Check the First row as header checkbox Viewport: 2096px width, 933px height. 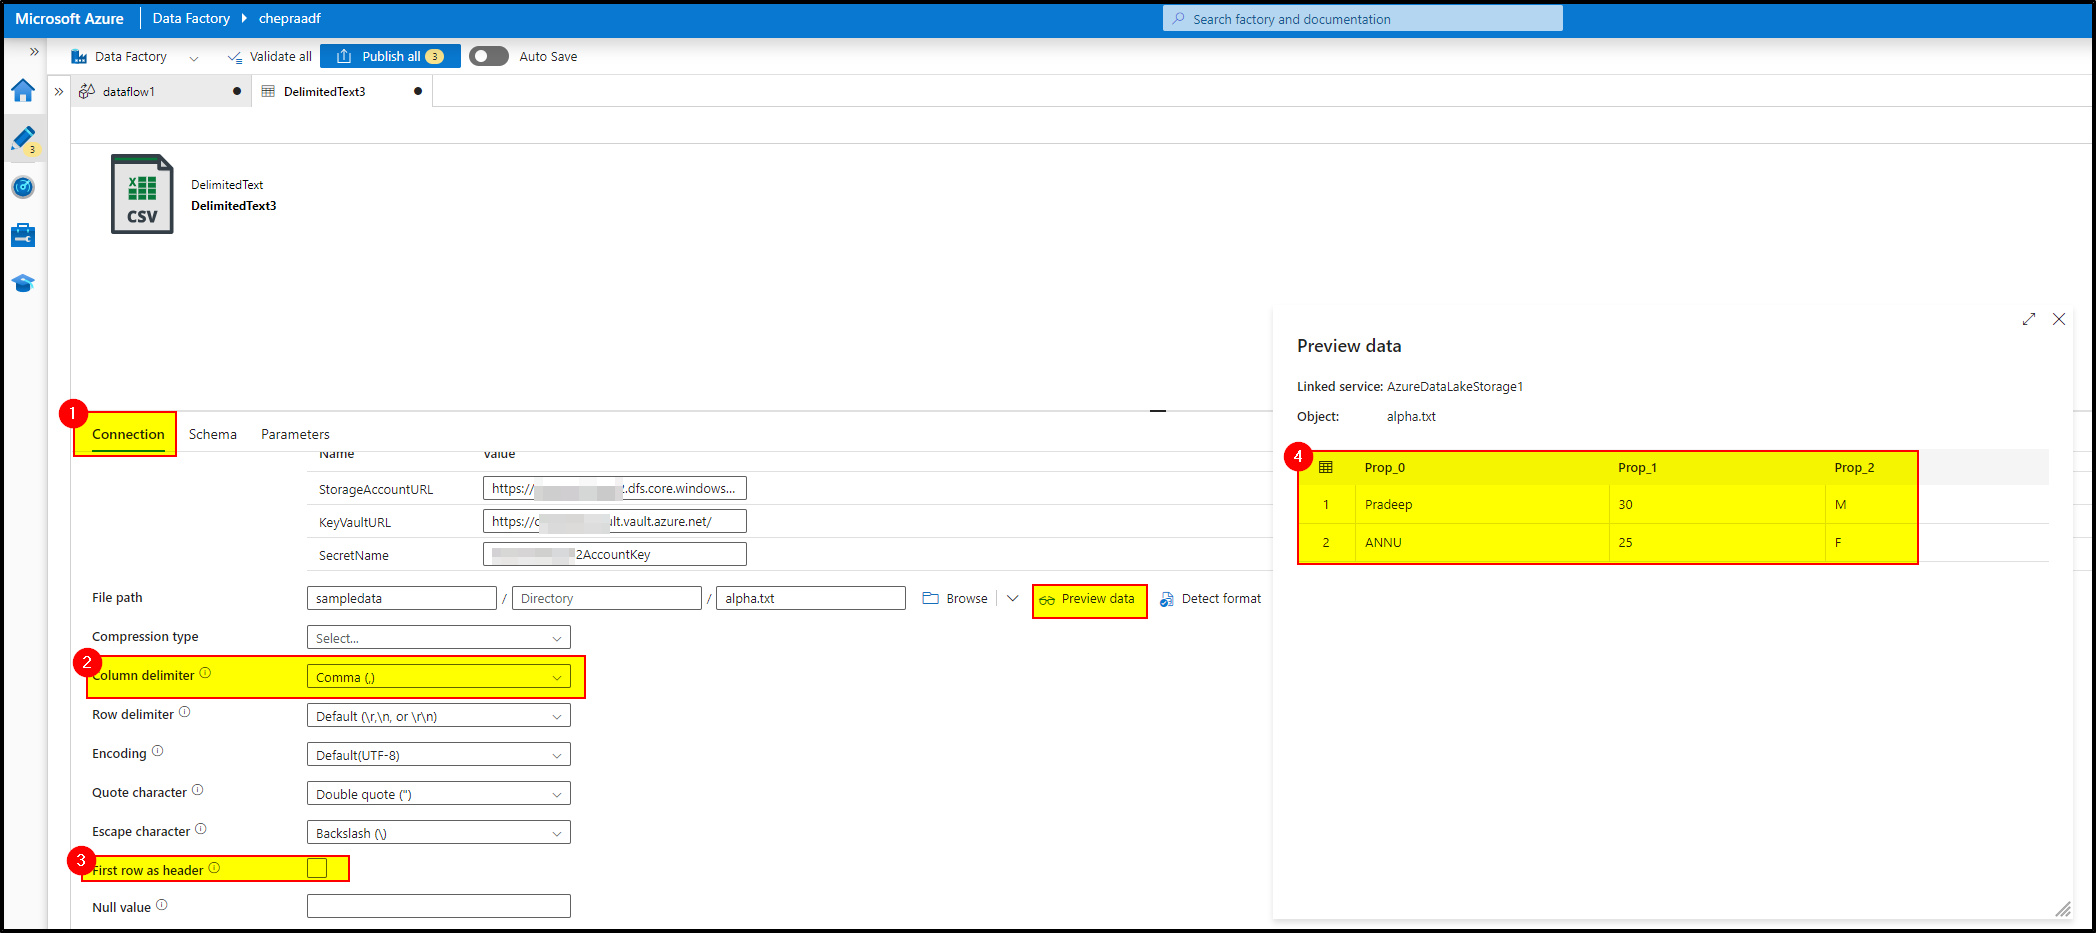click(x=317, y=868)
